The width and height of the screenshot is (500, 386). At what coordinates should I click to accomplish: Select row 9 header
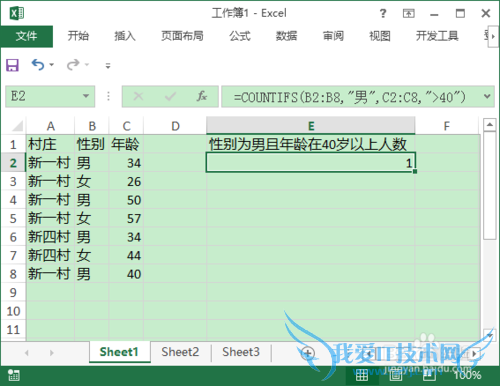coord(13,292)
